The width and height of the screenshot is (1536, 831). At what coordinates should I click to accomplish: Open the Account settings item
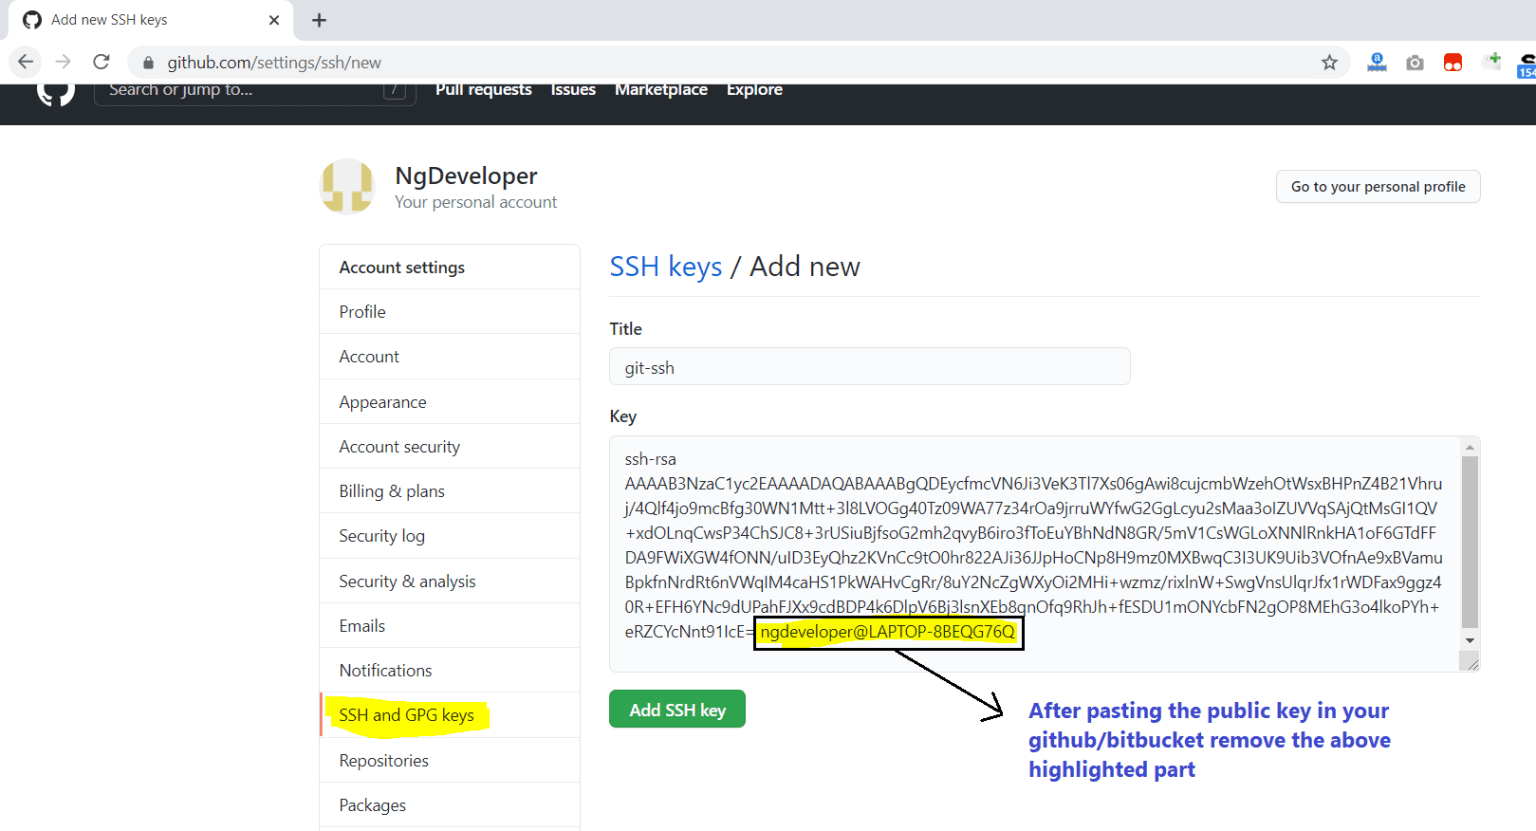click(x=449, y=357)
